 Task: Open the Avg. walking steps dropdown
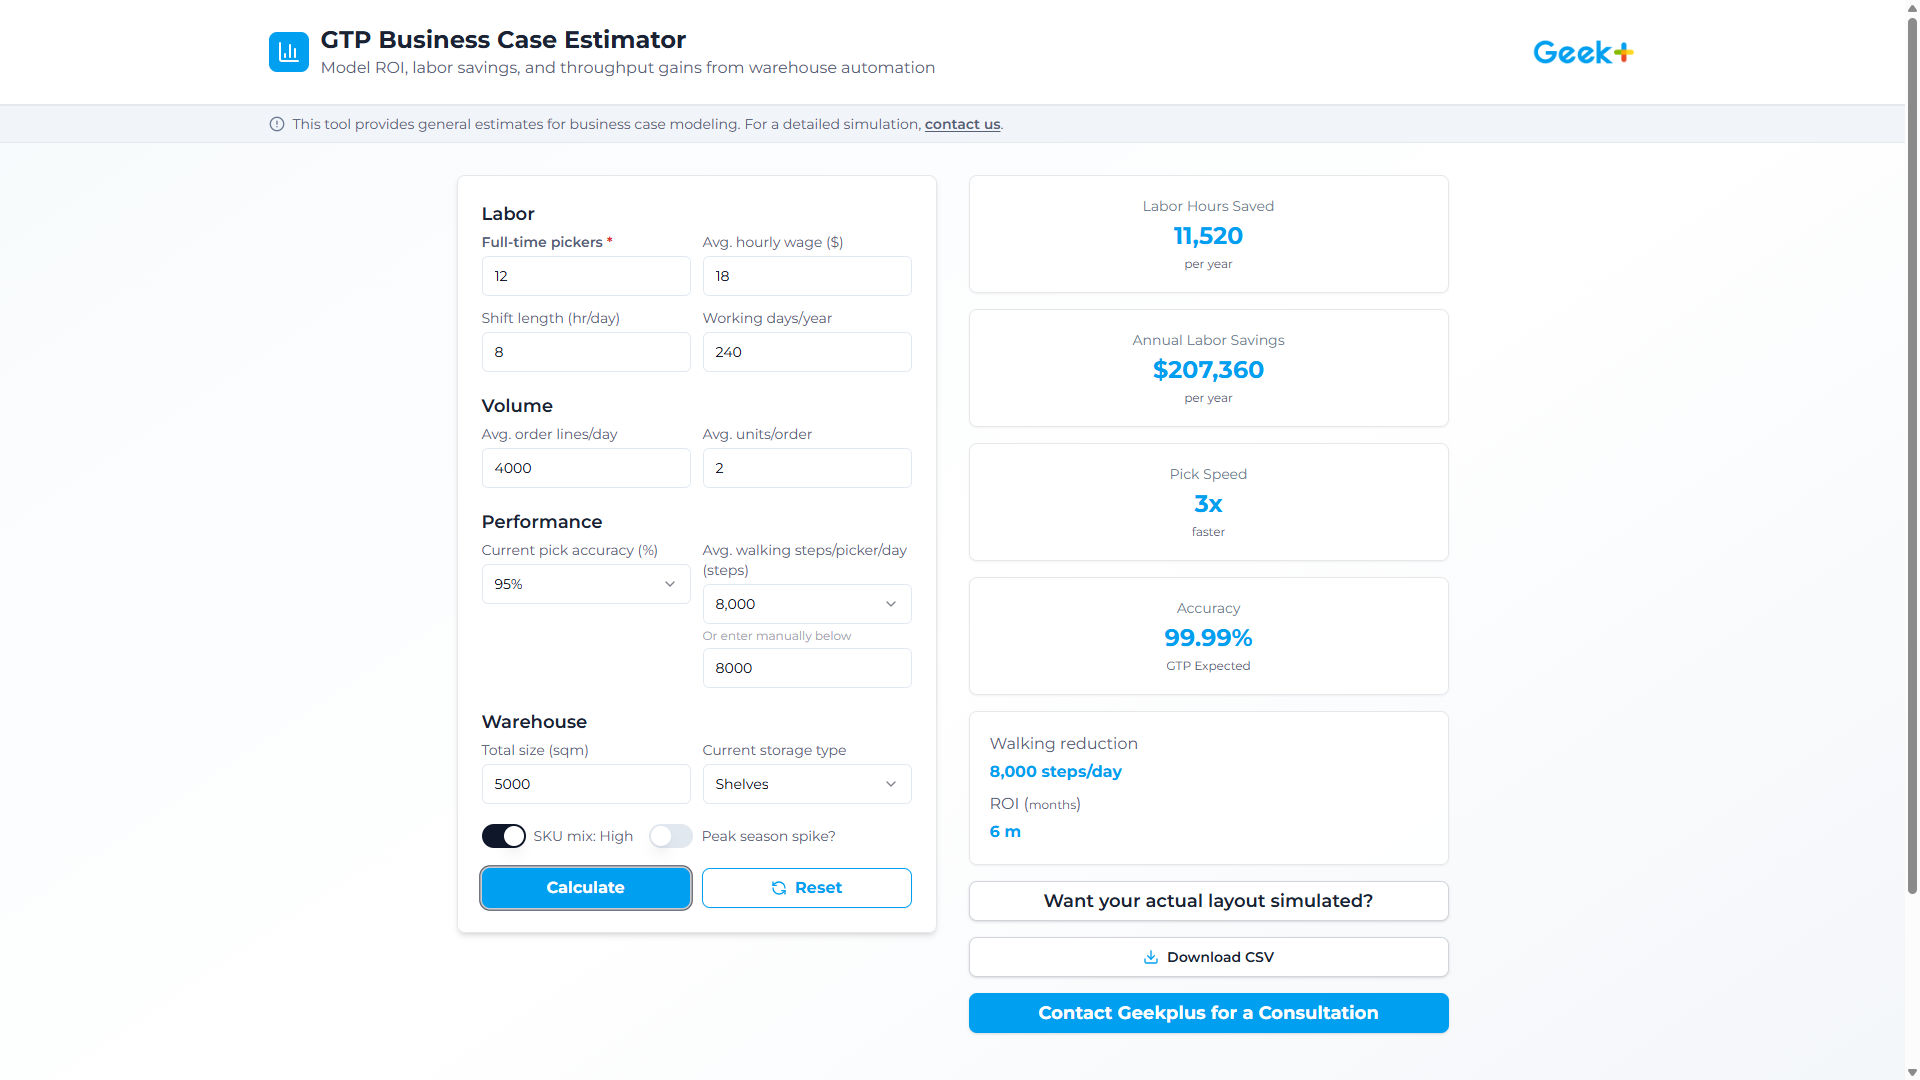pos(806,604)
